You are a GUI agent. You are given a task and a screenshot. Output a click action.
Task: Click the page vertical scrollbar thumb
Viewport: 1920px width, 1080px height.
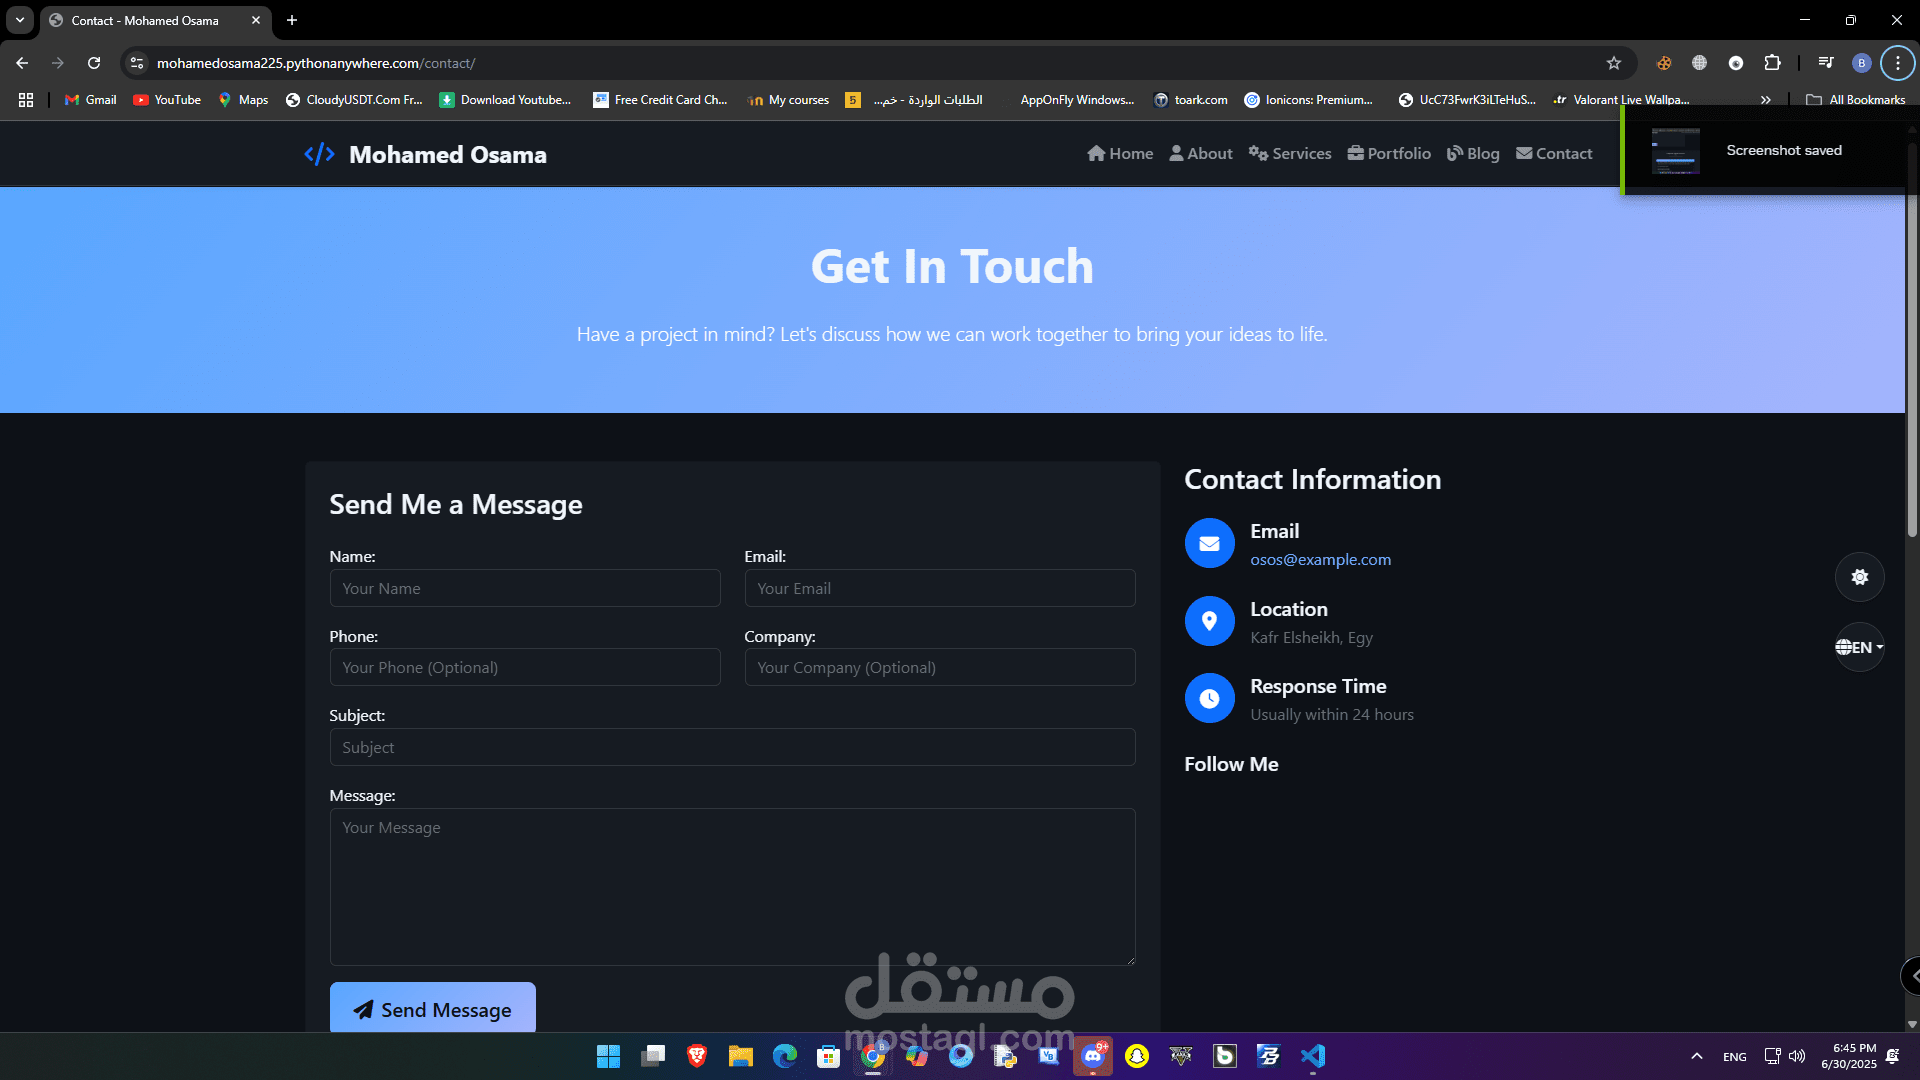point(1912,340)
